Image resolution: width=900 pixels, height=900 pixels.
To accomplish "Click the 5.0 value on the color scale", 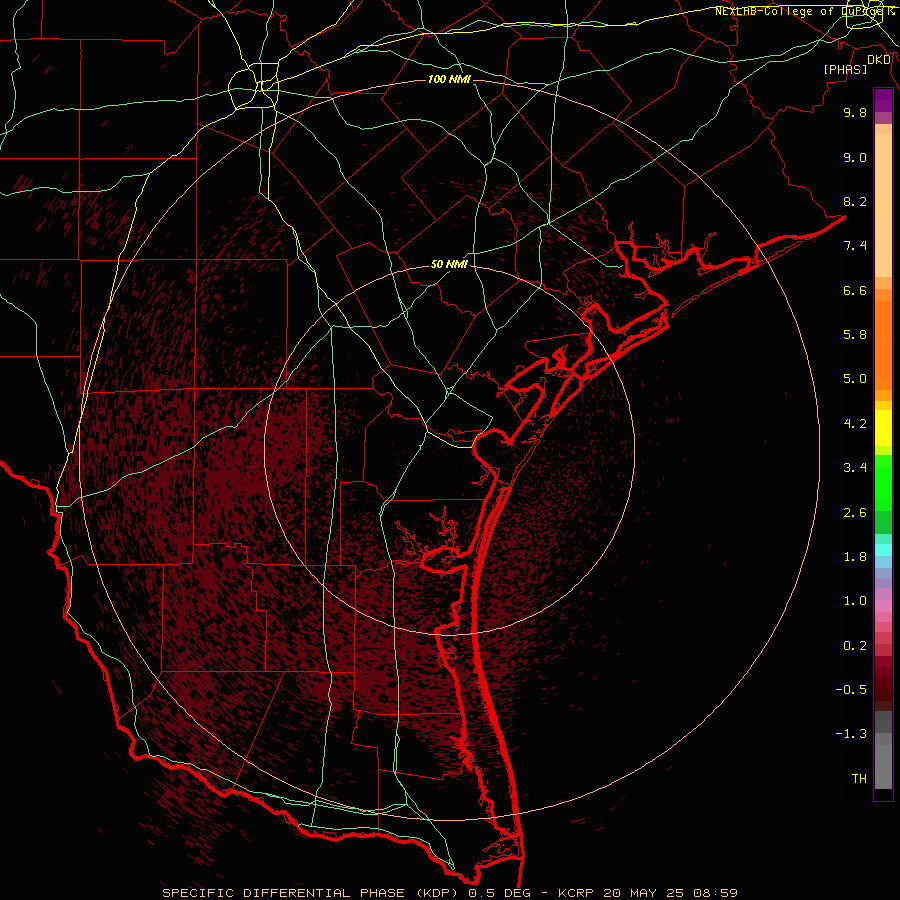I will [855, 379].
